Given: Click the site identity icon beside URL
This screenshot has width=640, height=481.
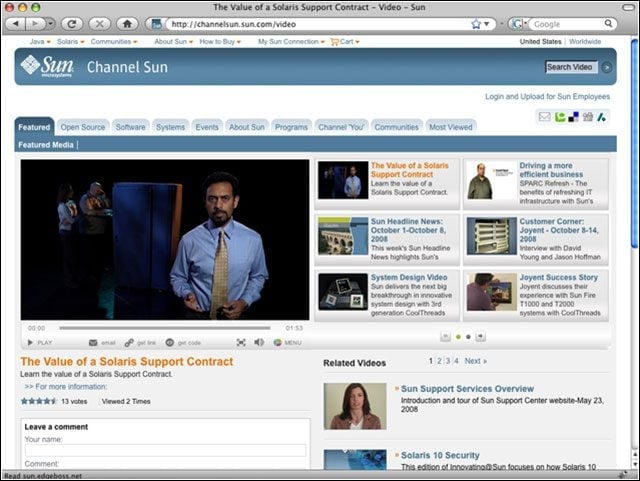Looking at the screenshot, I should click(156, 24).
